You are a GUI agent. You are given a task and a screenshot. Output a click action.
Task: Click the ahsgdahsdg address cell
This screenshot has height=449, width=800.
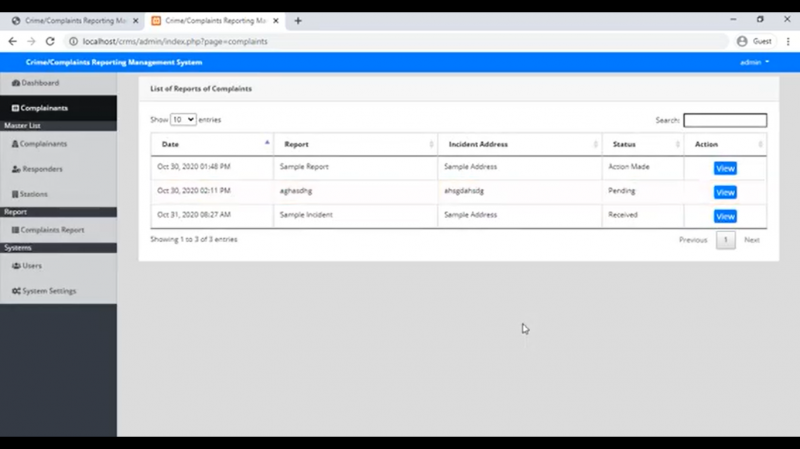pos(520,192)
